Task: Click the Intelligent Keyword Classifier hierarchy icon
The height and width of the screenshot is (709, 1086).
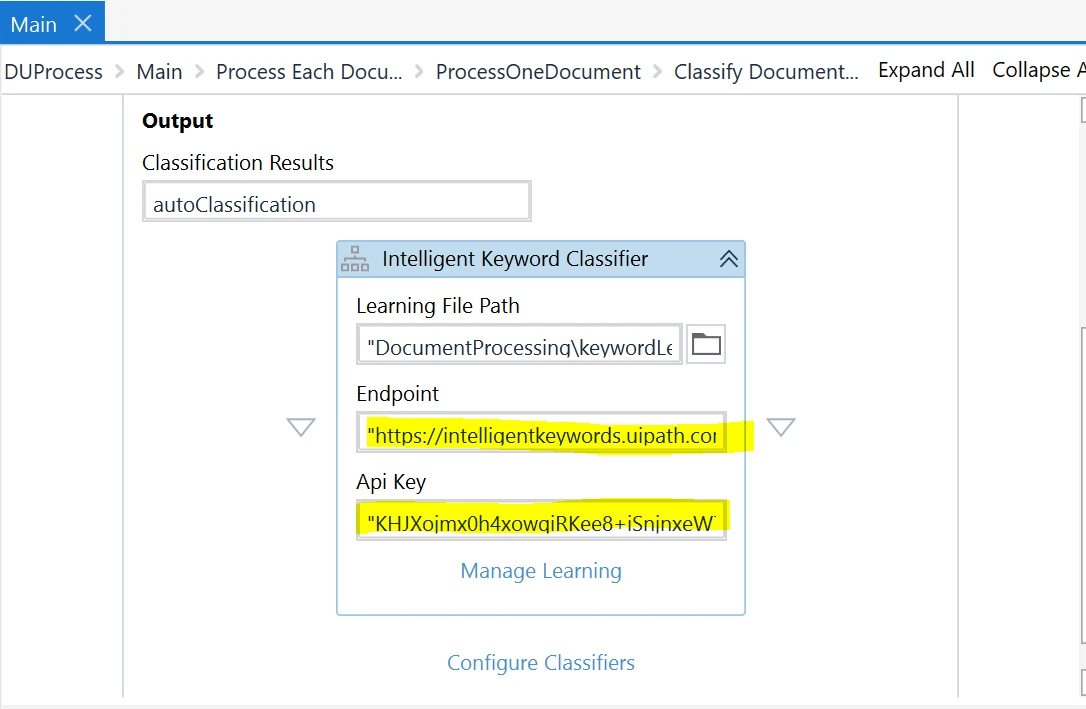Action: point(355,259)
